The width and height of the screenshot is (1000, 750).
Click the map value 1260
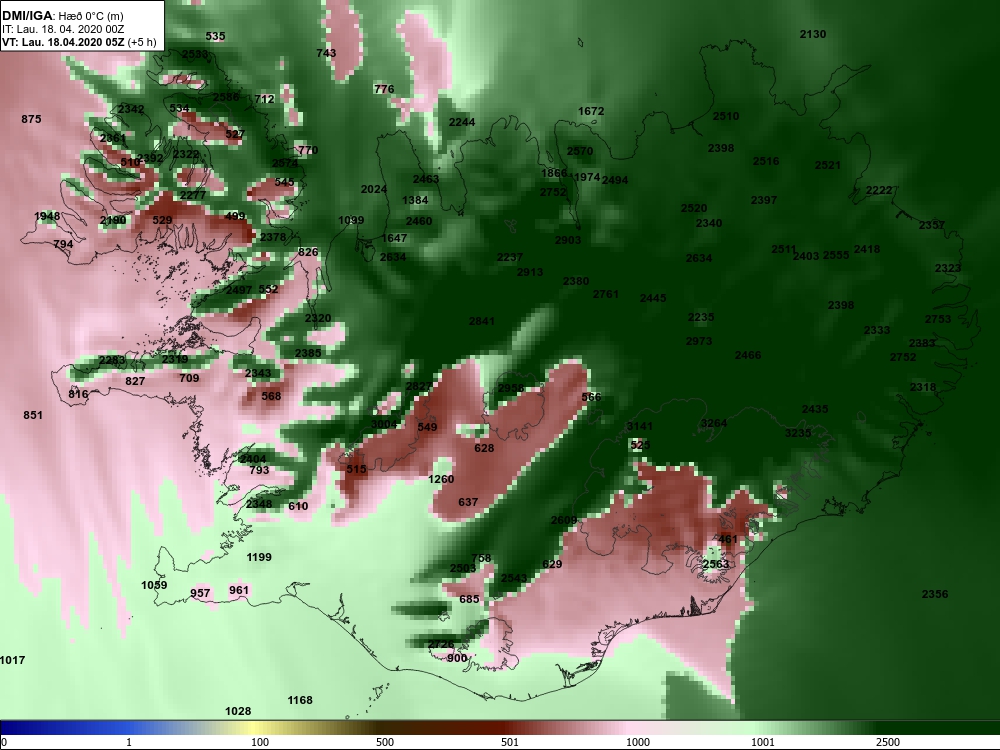(441, 480)
